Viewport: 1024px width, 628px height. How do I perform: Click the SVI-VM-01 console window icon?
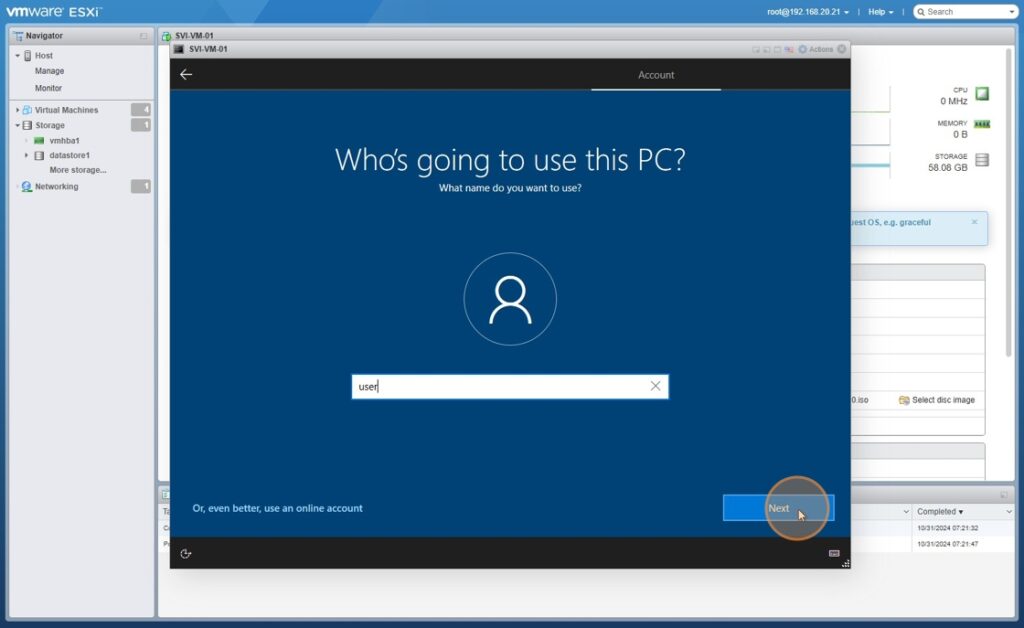tap(179, 49)
